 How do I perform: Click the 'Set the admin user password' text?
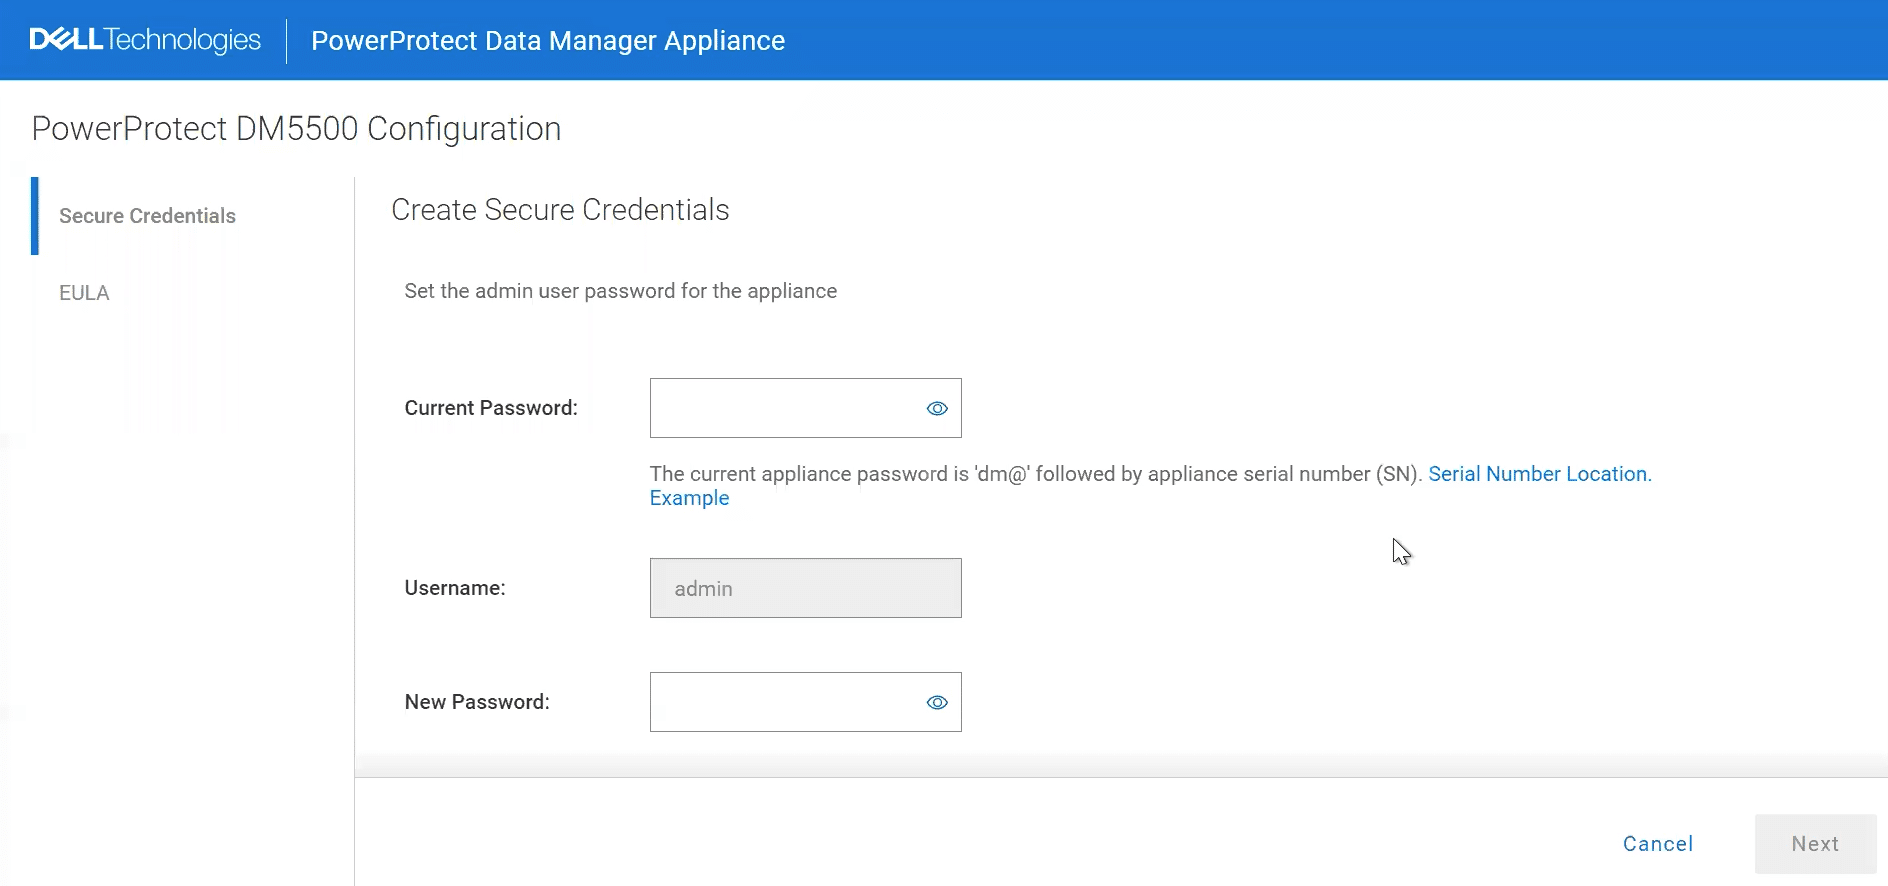621,291
